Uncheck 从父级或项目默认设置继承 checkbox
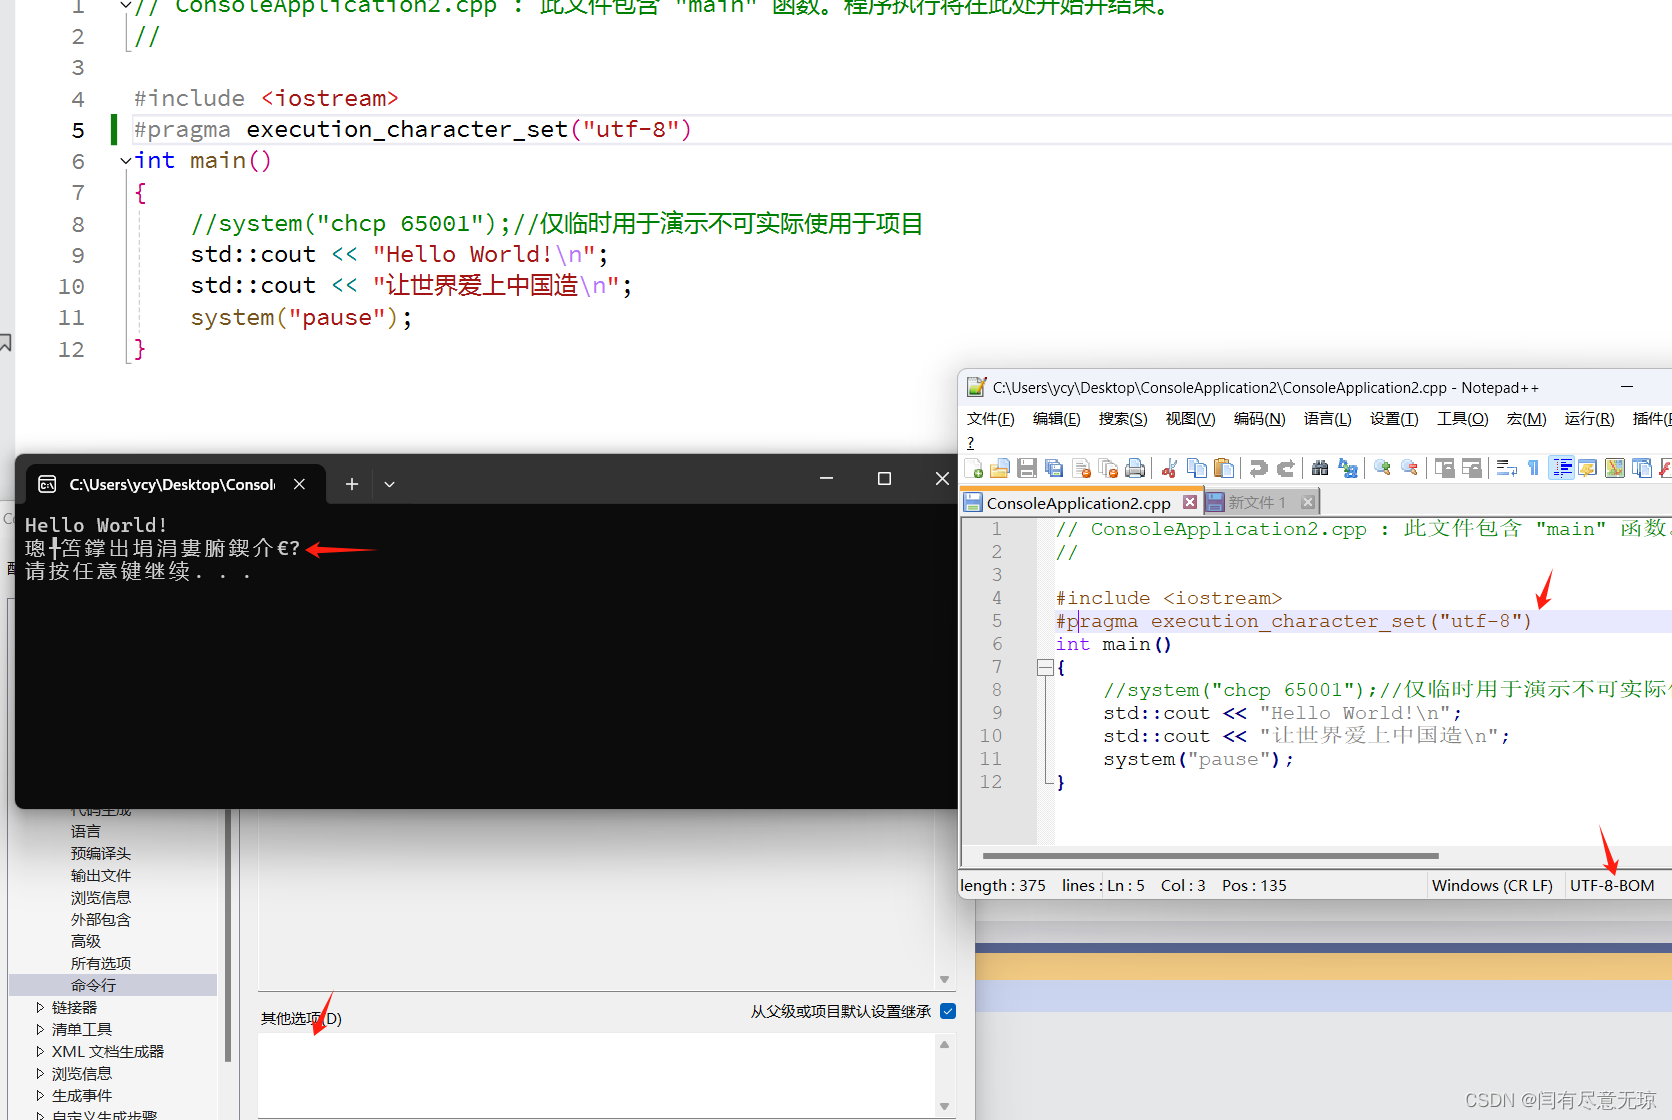Viewport: 1672px width, 1120px height. [947, 1011]
